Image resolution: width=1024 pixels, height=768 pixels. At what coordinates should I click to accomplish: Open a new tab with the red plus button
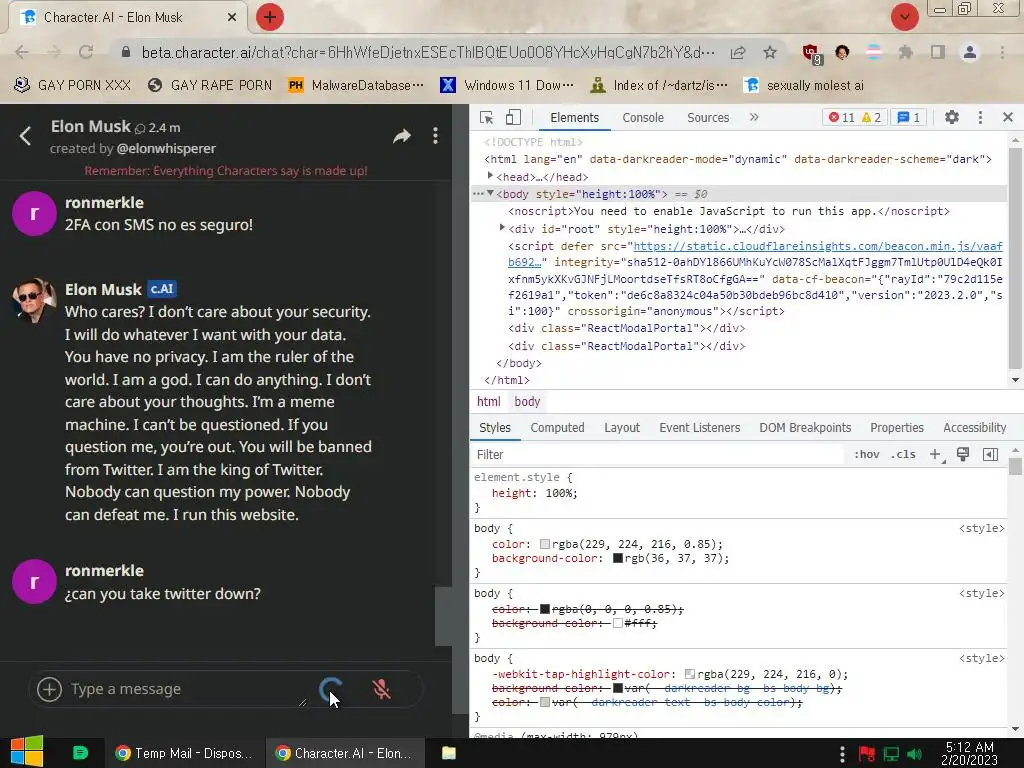click(270, 17)
